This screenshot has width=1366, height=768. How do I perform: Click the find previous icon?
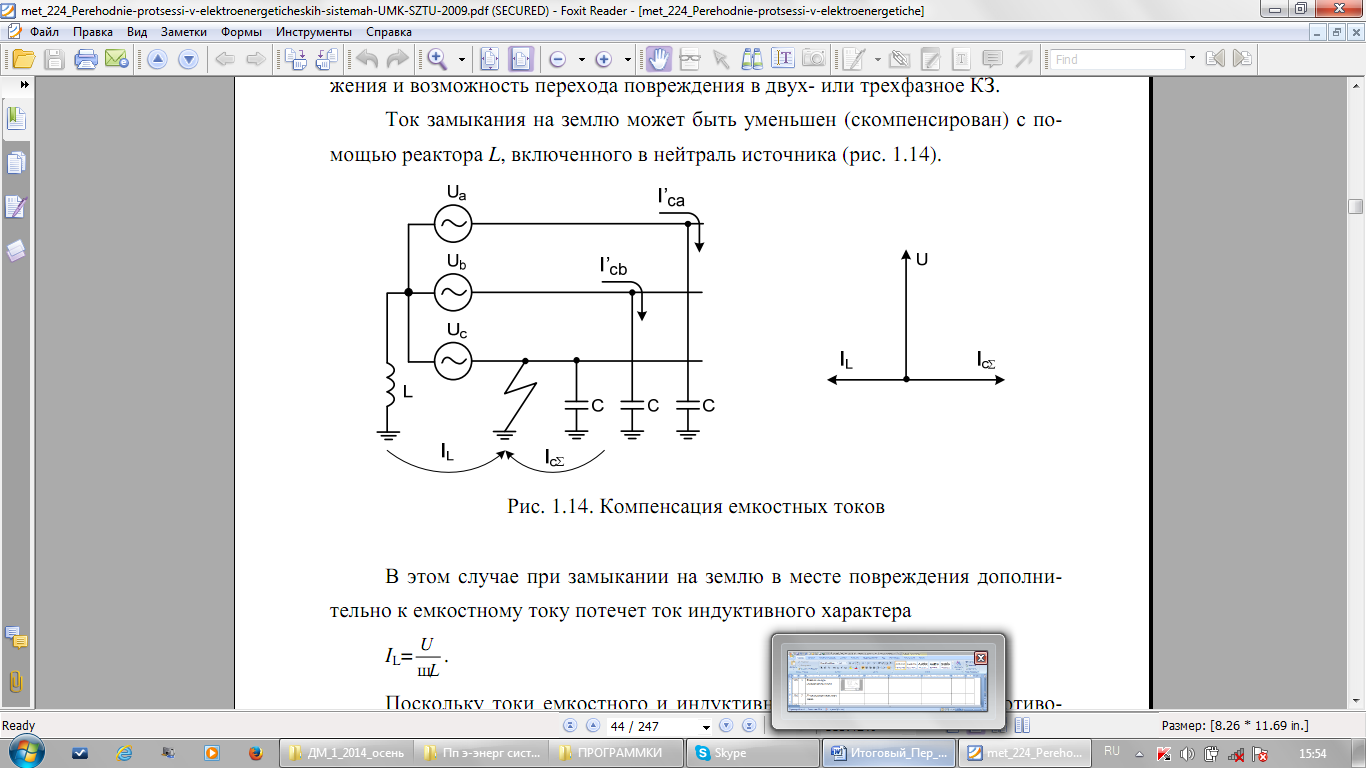(1215, 59)
